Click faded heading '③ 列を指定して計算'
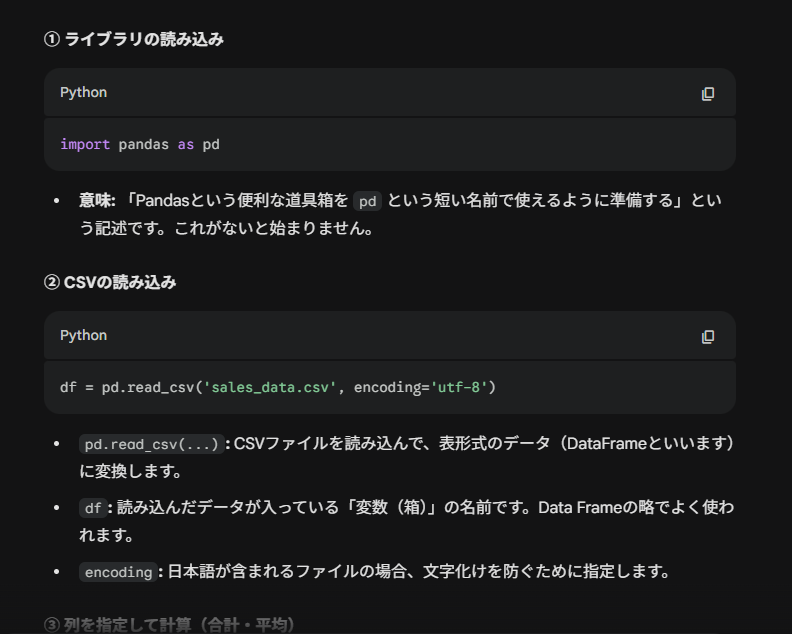Image resolution: width=792 pixels, height=634 pixels. point(168,625)
